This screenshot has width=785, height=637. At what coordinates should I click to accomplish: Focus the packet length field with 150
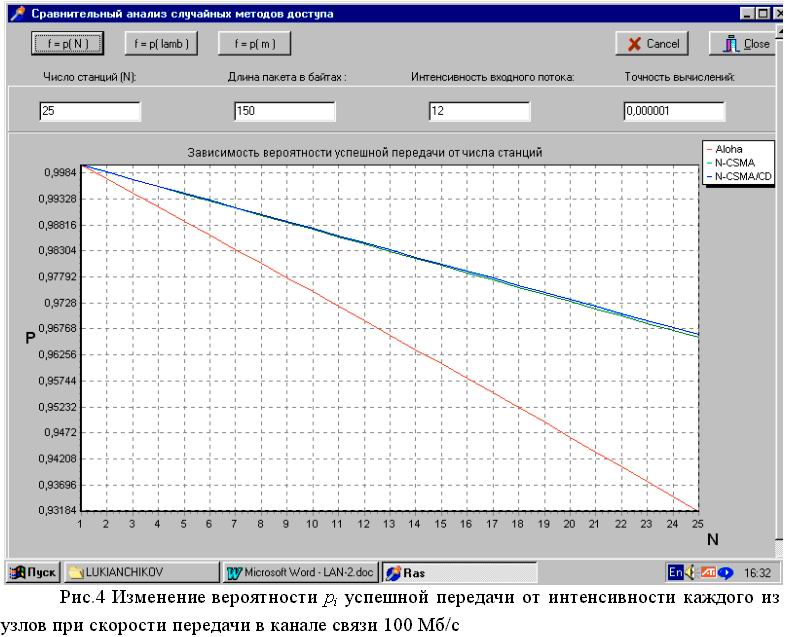point(285,111)
